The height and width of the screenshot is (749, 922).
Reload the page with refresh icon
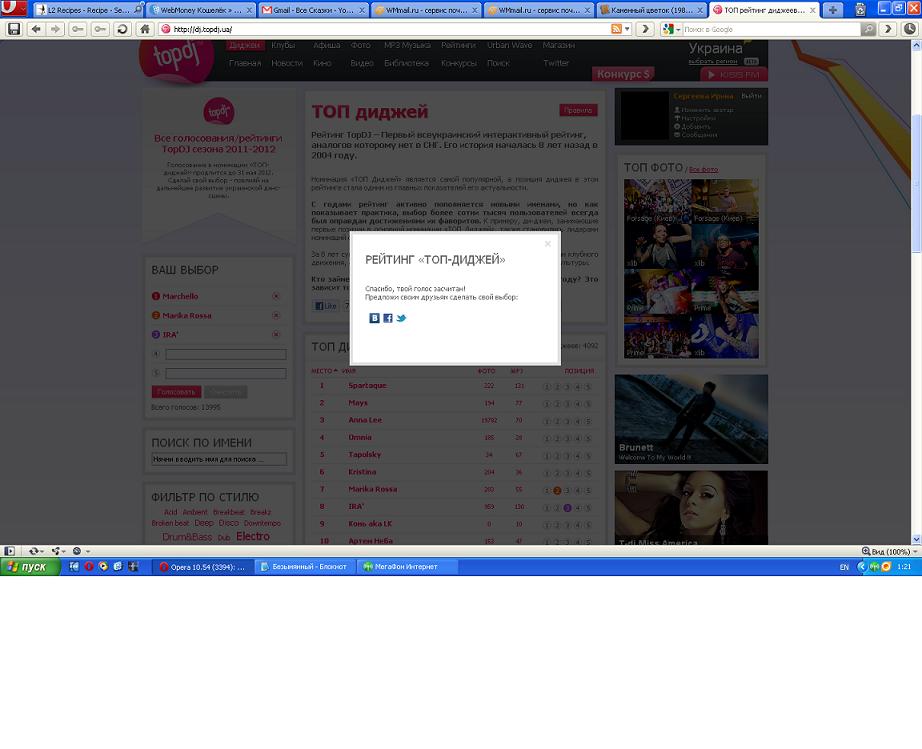(122, 29)
